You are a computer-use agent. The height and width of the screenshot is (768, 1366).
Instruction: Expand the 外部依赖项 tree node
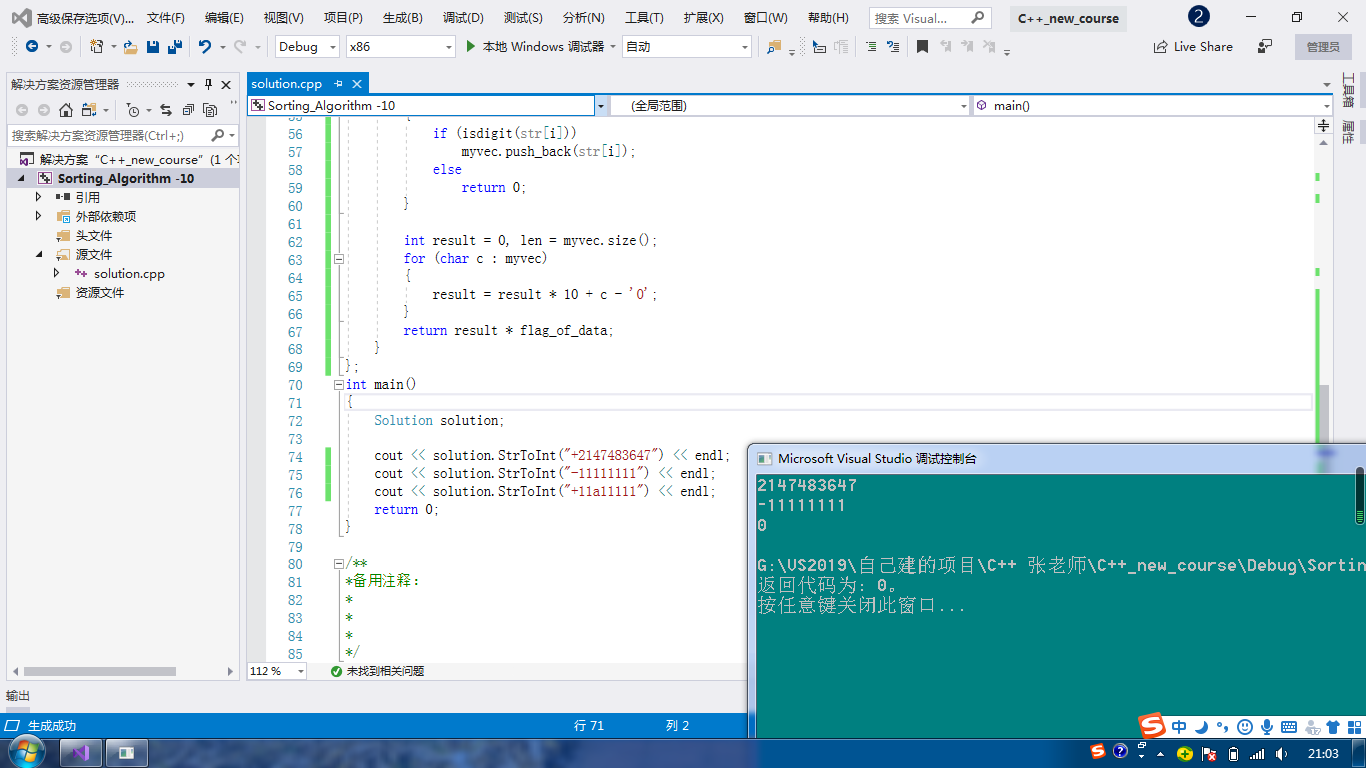point(39,216)
